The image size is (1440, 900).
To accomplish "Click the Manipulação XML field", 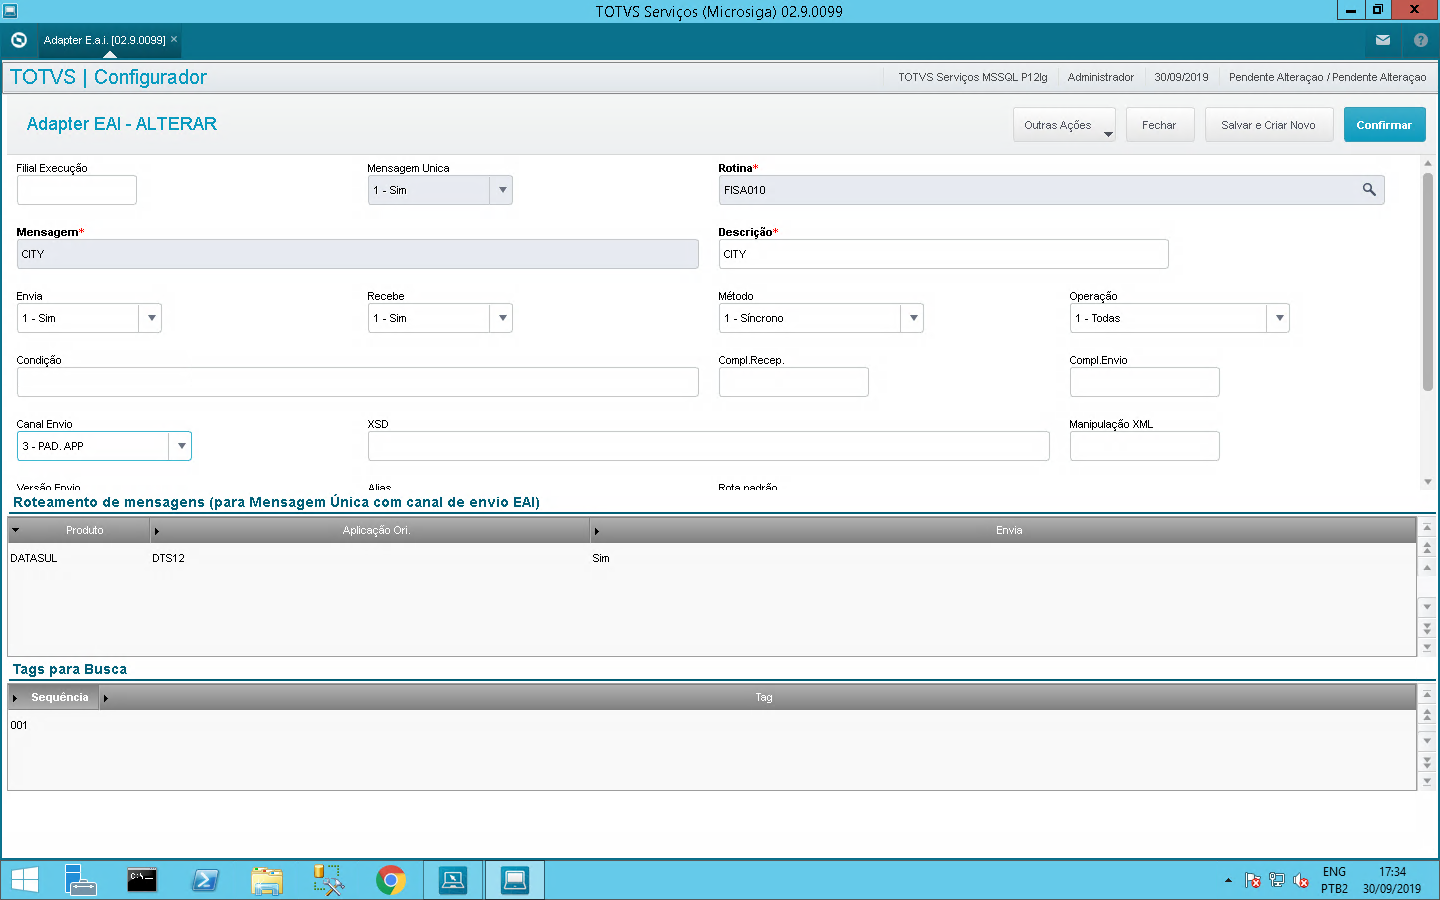I will pyautogui.click(x=1144, y=446).
